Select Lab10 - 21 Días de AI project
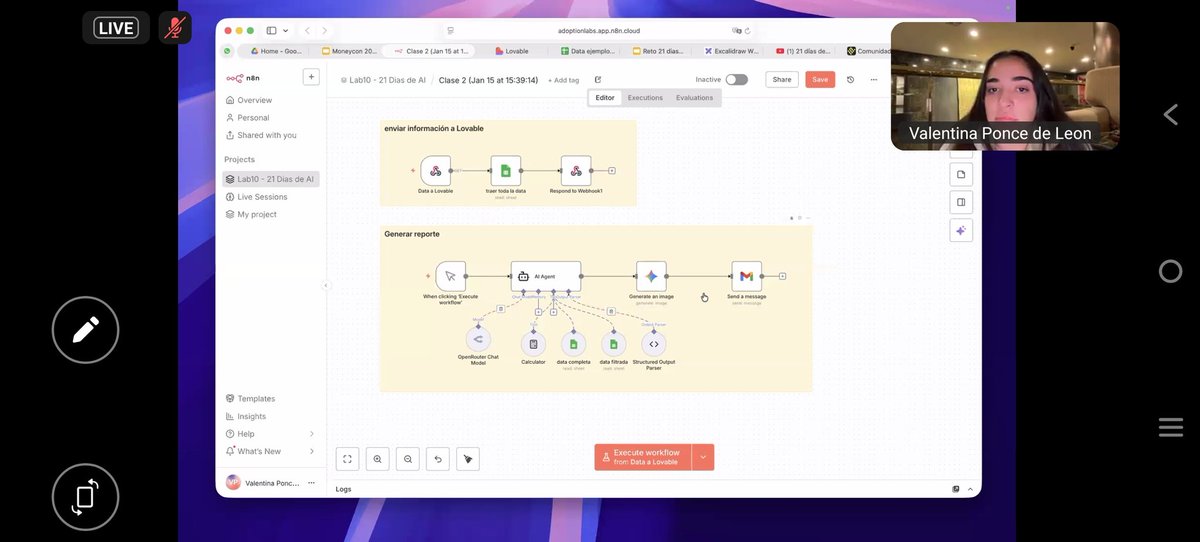Viewport: 1200px width, 542px height. pos(270,179)
